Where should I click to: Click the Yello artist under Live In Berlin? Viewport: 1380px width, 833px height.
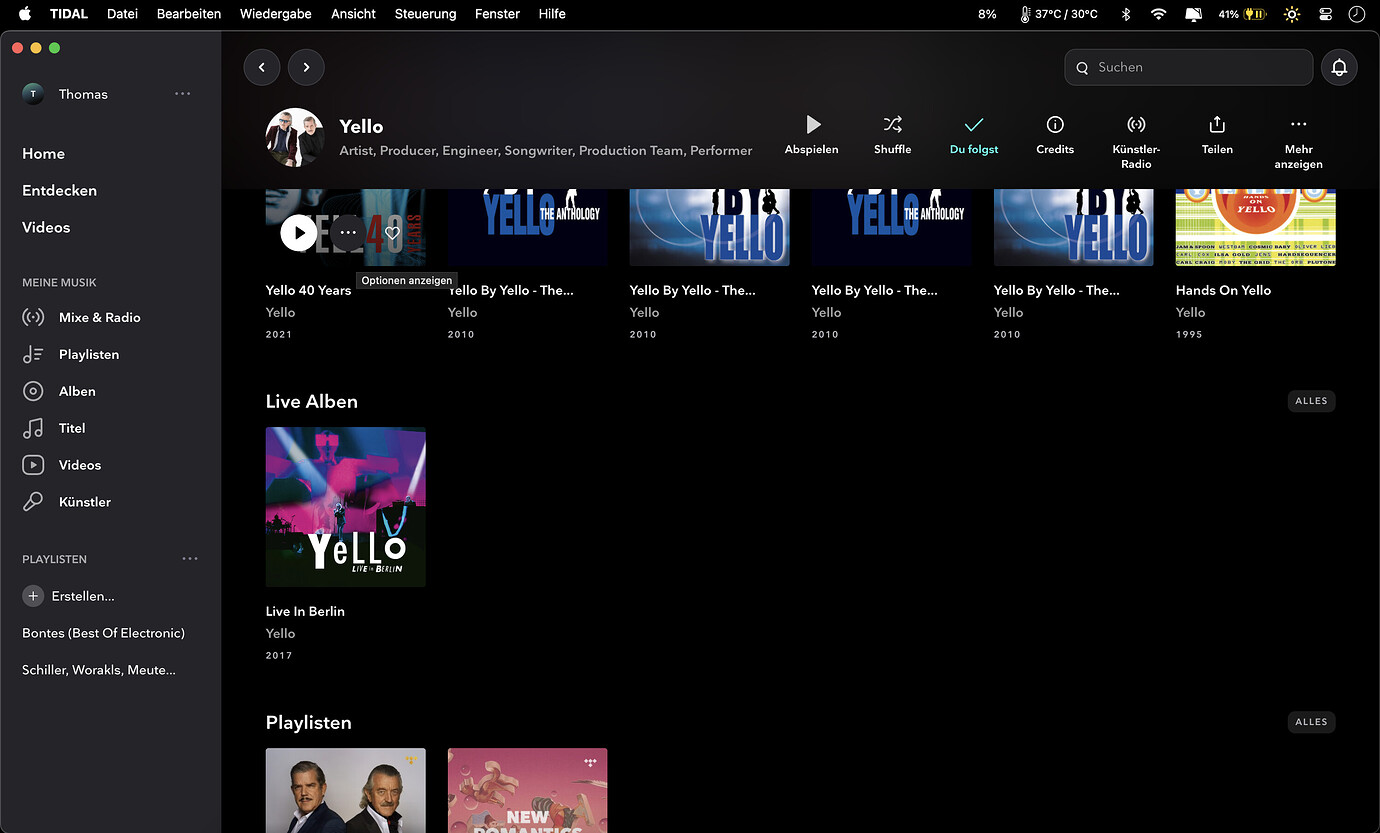[280, 633]
